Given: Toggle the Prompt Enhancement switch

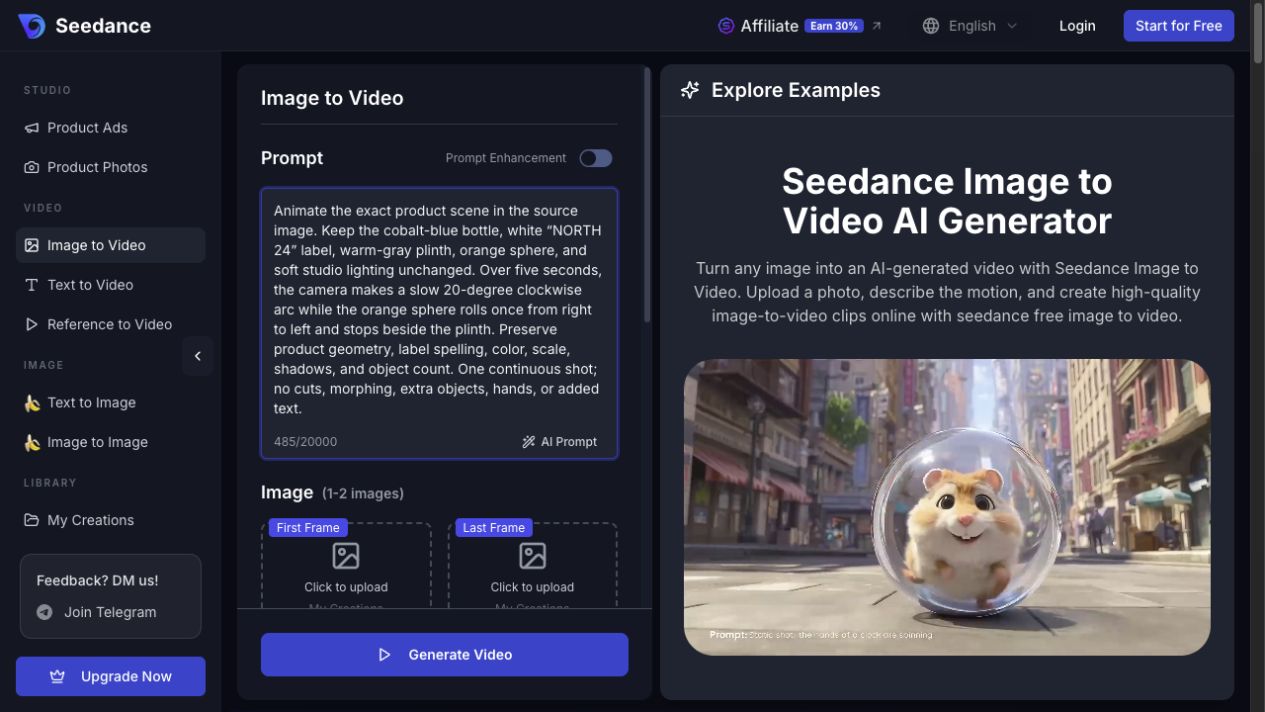Looking at the screenshot, I should (x=596, y=158).
